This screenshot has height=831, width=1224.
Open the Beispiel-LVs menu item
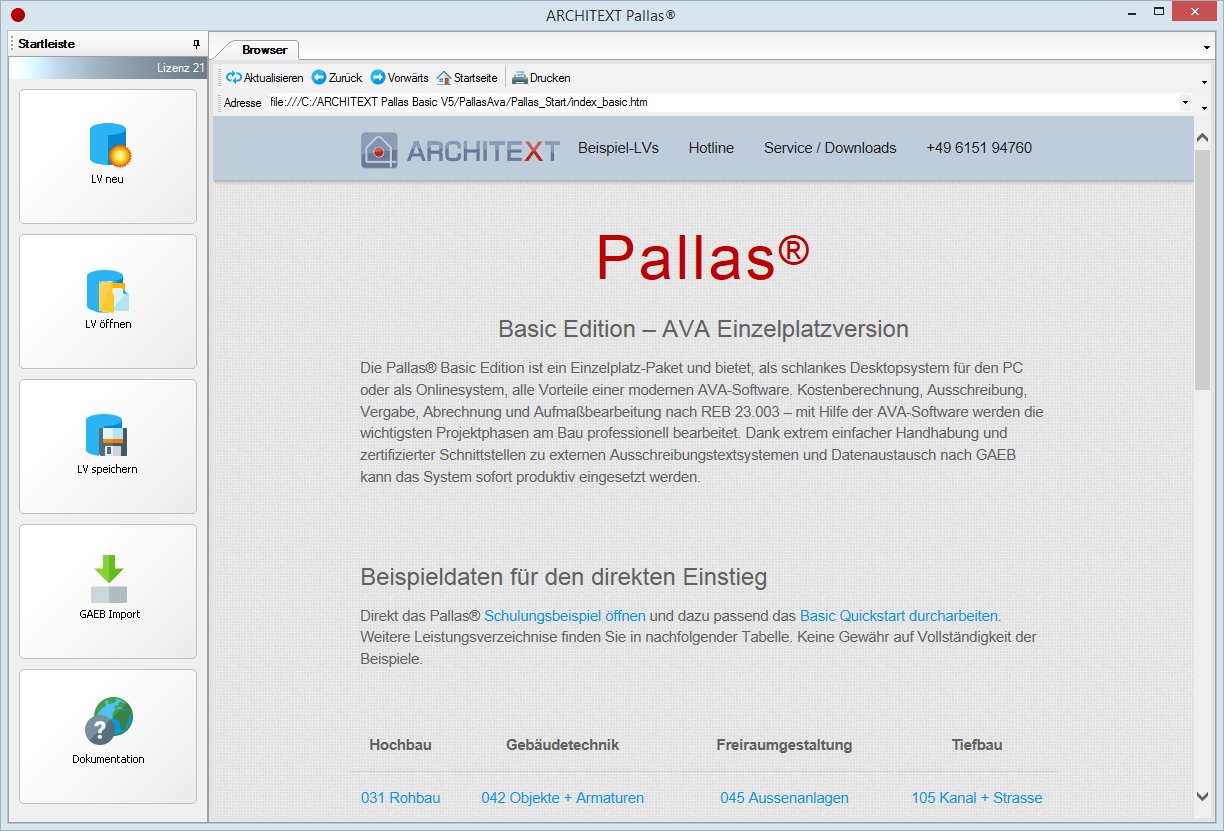618,148
